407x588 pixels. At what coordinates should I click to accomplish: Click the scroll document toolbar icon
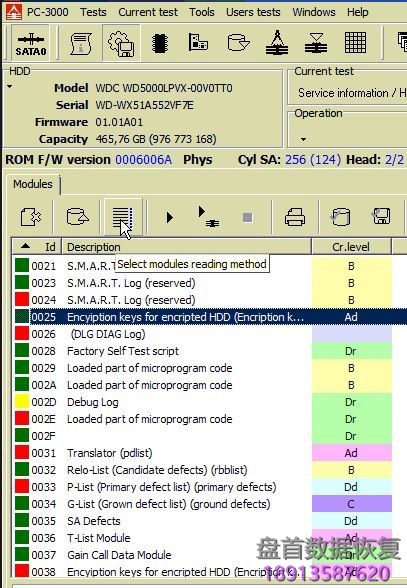(81, 43)
